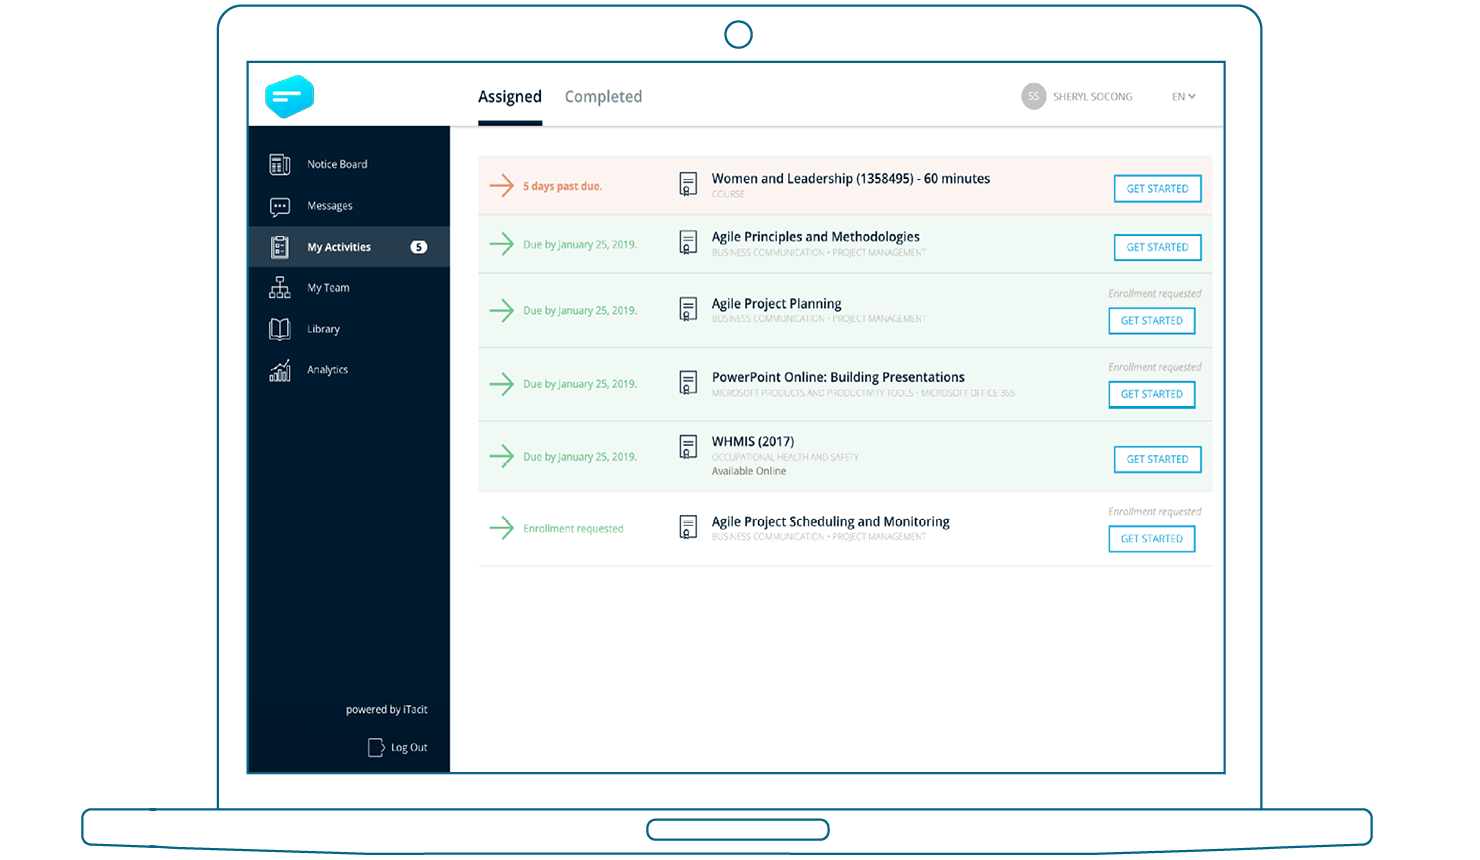
Task: Open the Notice Board icon
Action: click(280, 164)
